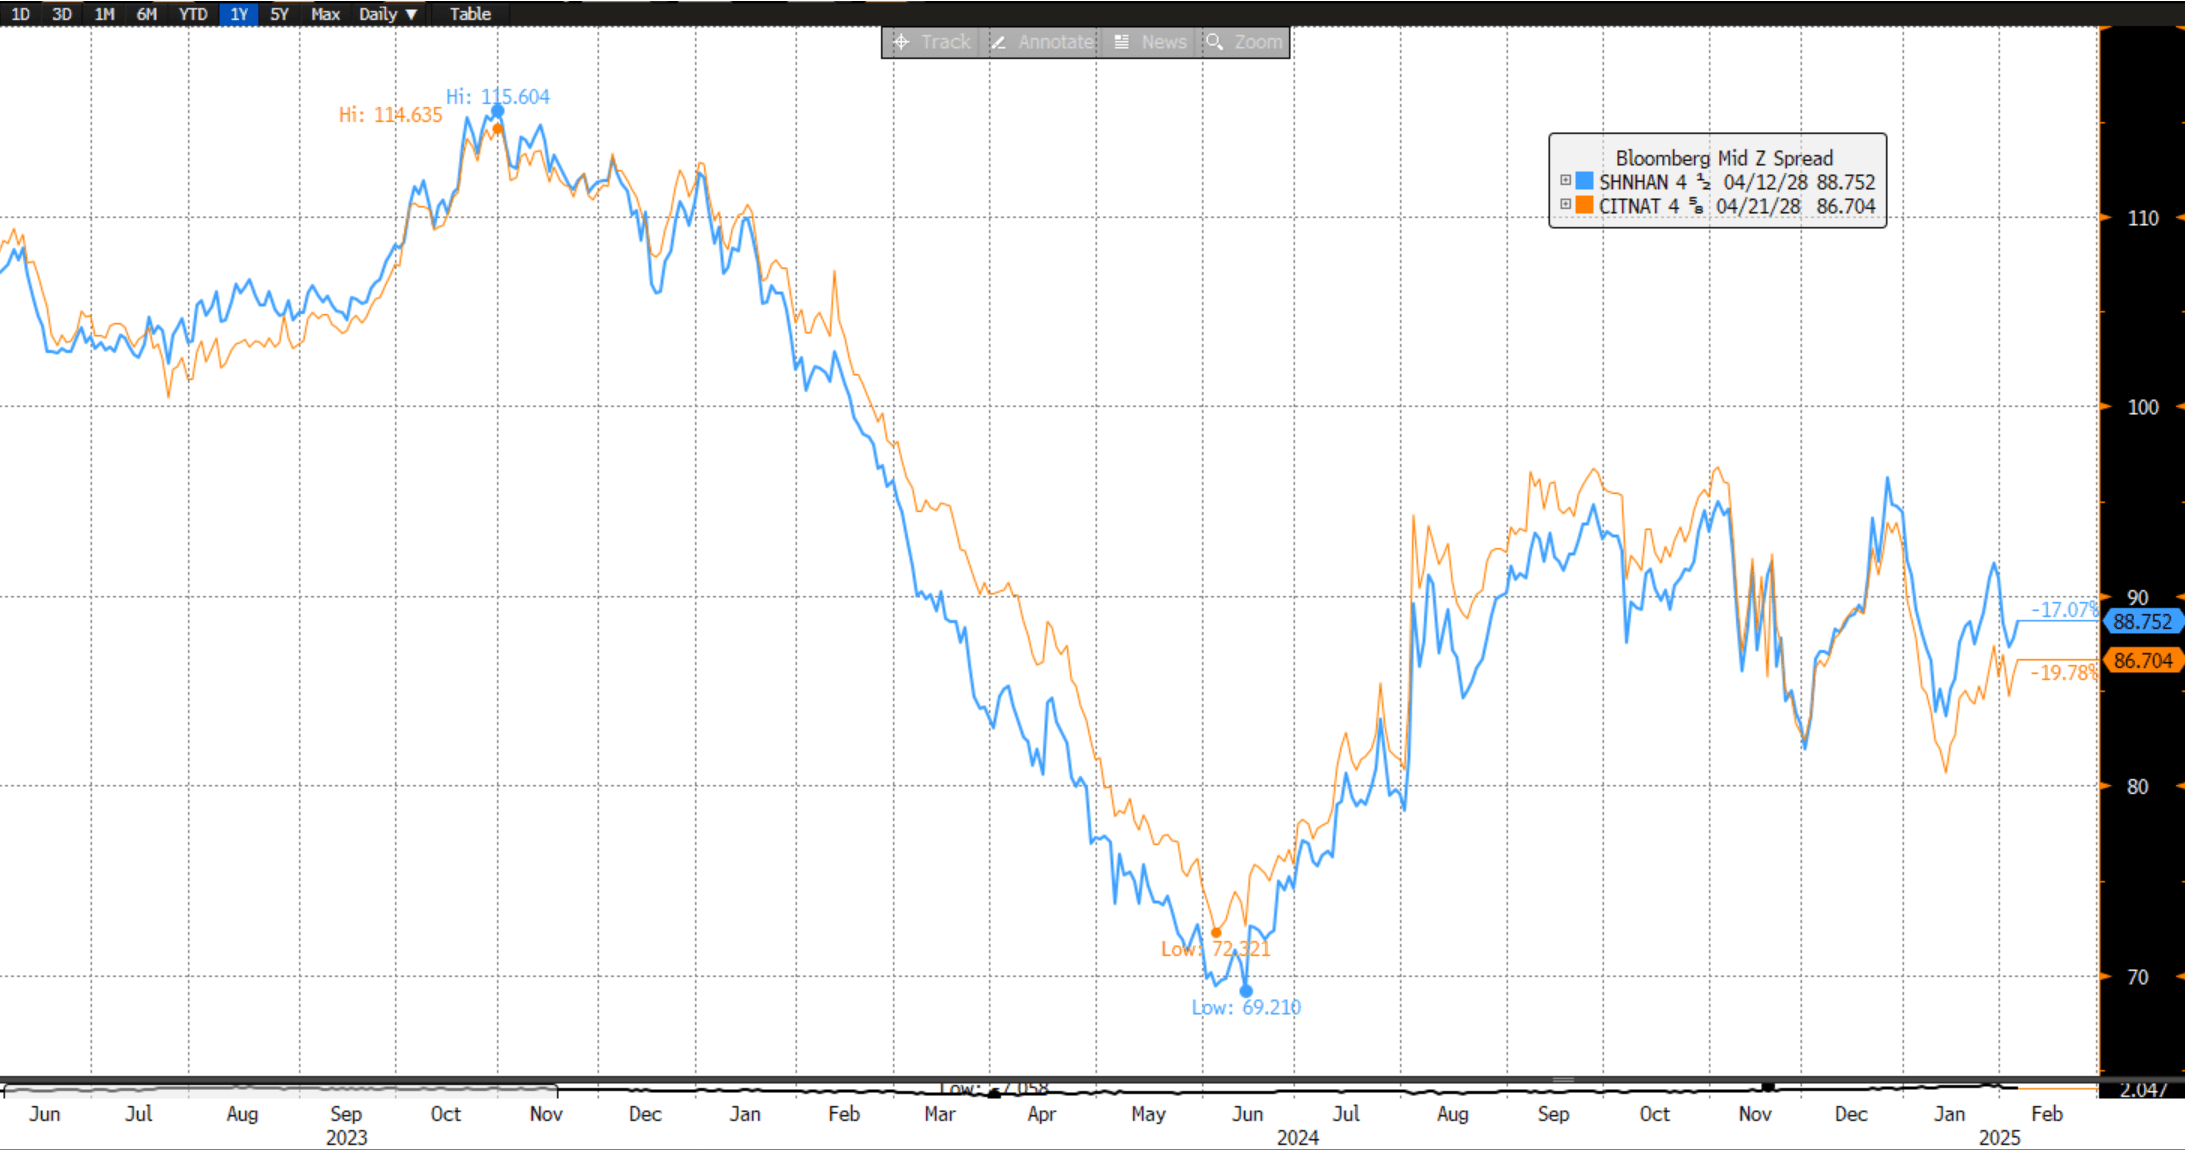
Task: Select the Zoom magnifier tool
Action: point(1245,42)
